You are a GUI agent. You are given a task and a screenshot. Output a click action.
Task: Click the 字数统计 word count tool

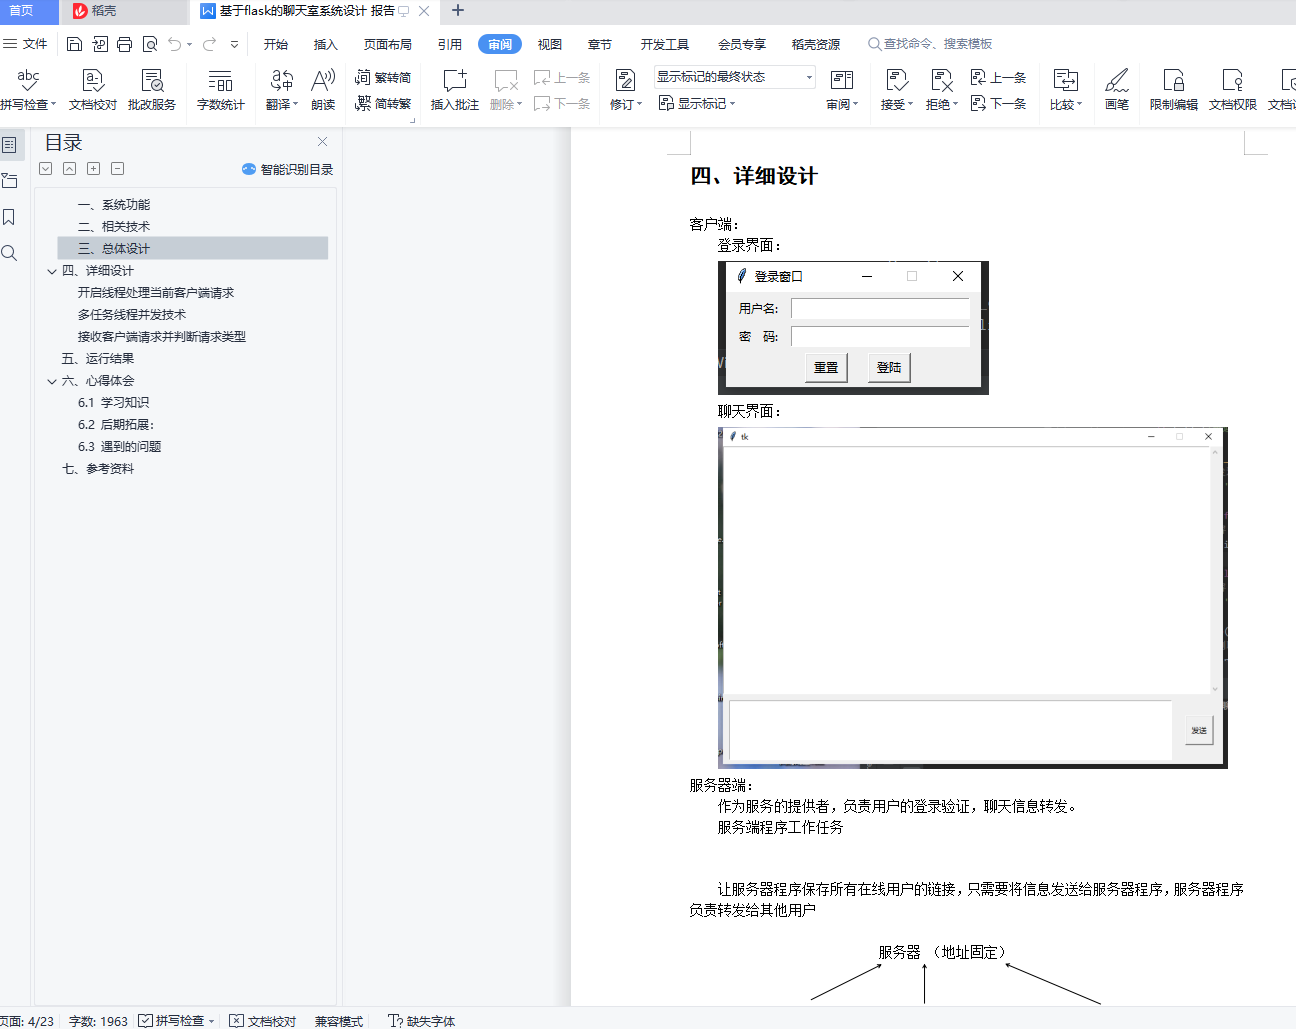pos(221,90)
